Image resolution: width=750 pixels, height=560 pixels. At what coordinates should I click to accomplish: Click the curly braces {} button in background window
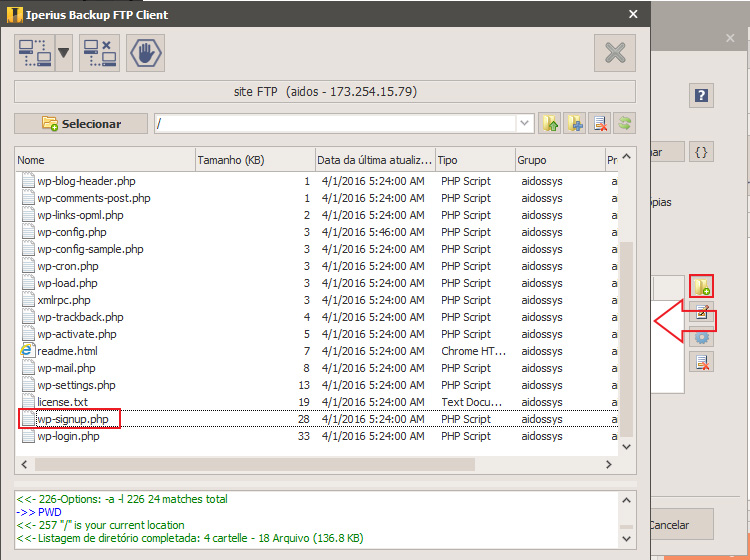[x=701, y=152]
